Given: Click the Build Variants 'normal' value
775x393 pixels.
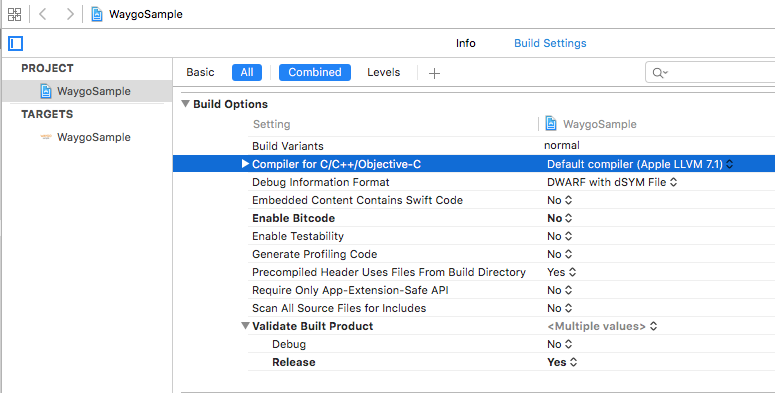Looking at the screenshot, I should coord(561,145).
